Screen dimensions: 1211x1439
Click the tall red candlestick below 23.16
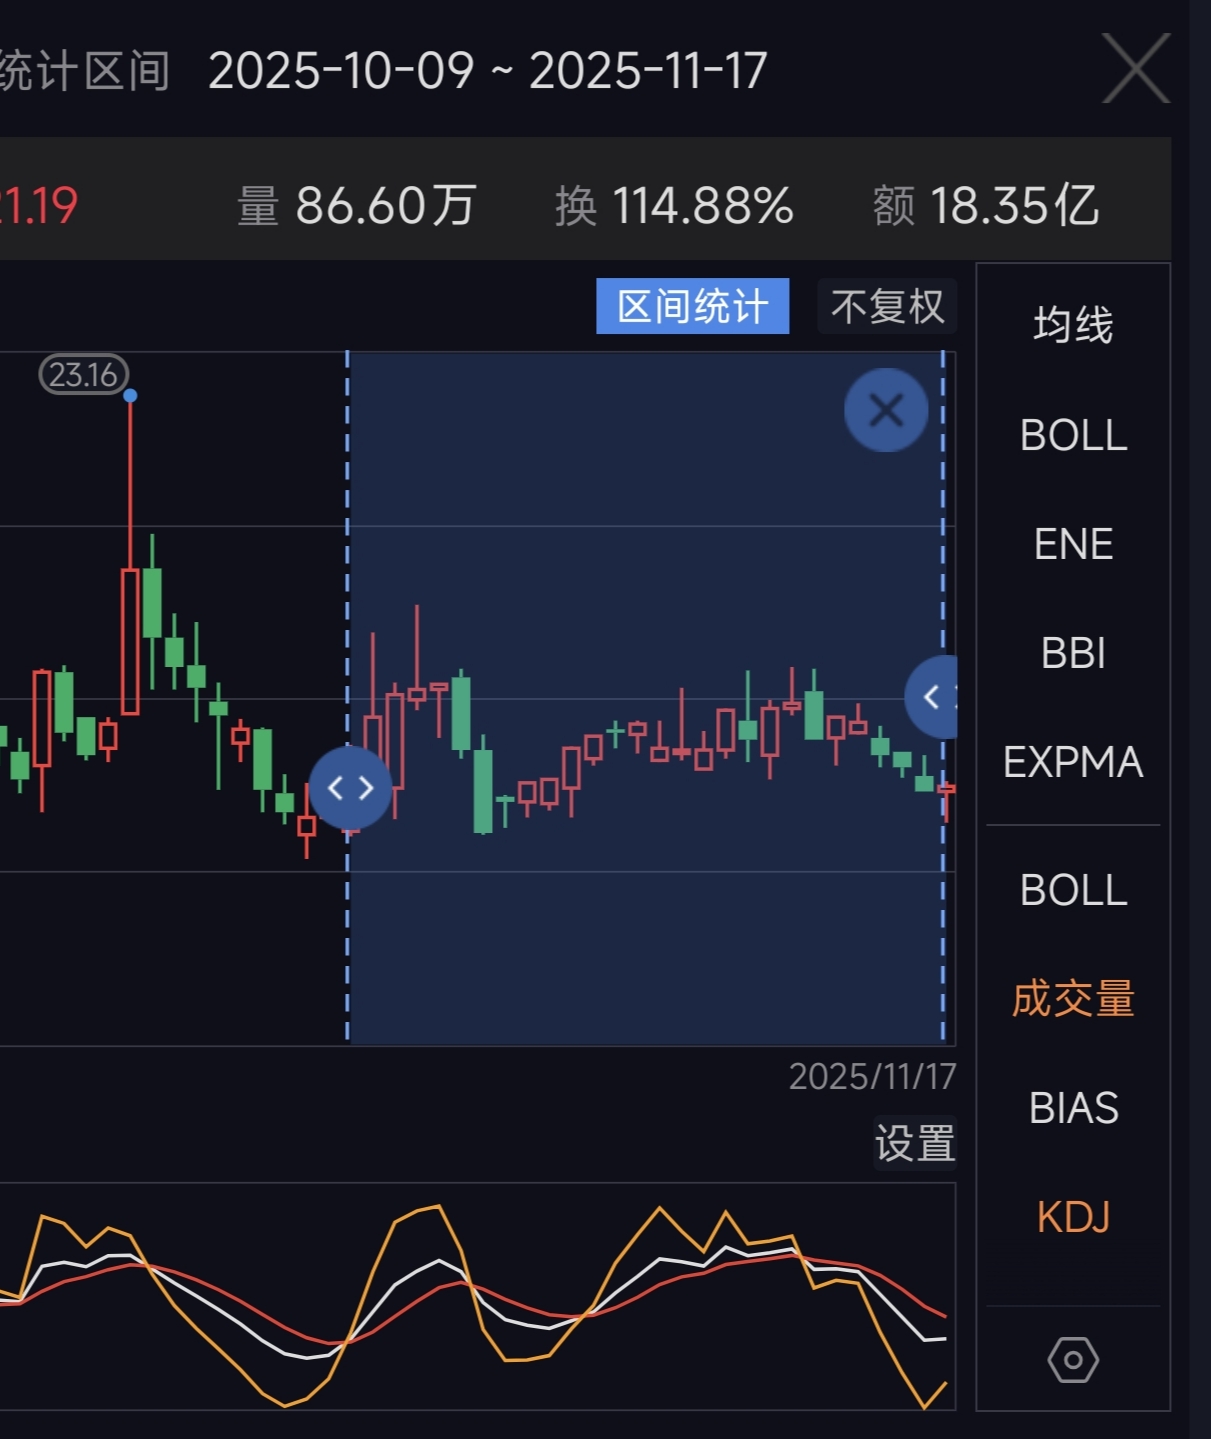[130, 641]
